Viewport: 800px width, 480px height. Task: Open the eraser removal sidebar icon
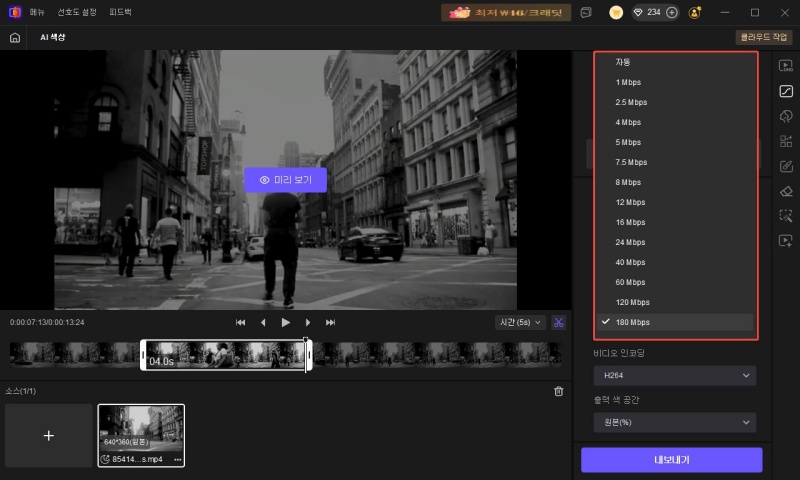(x=786, y=191)
